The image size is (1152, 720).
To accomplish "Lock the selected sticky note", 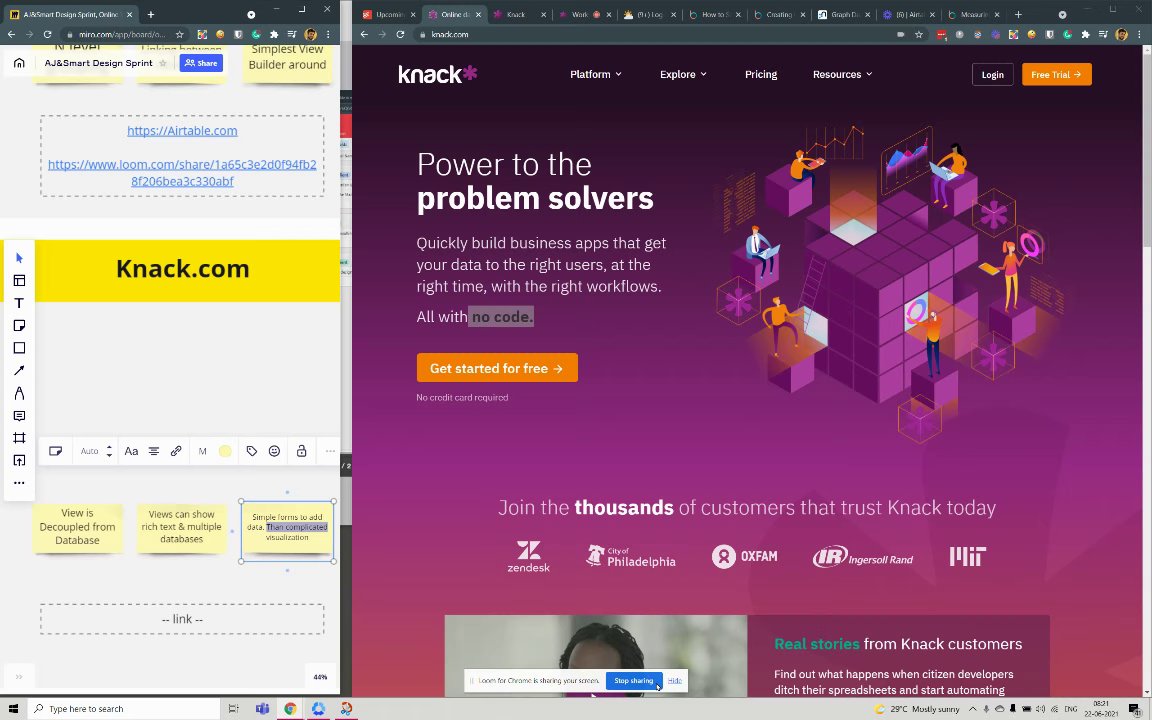I will pyautogui.click(x=301, y=451).
